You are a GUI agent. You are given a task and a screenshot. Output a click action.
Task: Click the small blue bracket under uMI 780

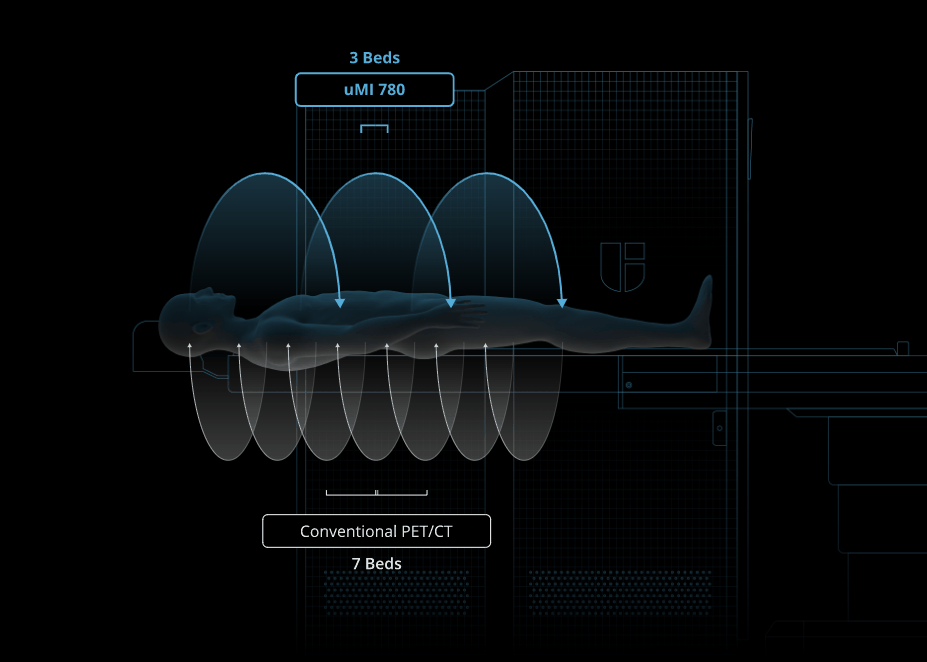[x=374, y=128]
